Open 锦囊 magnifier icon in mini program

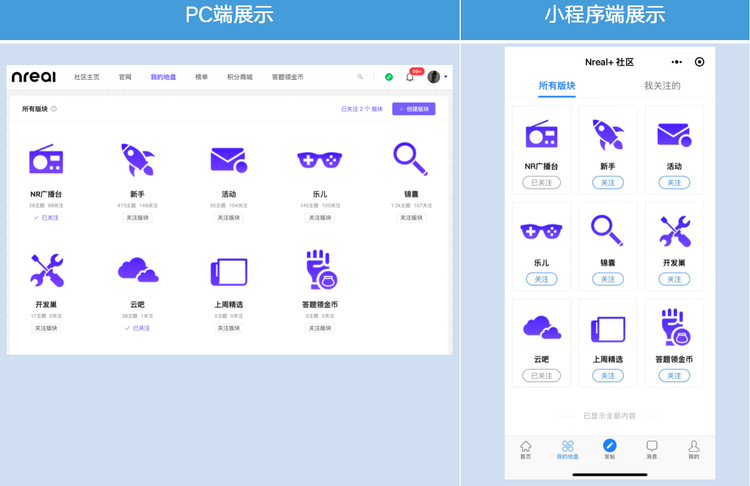pos(607,231)
